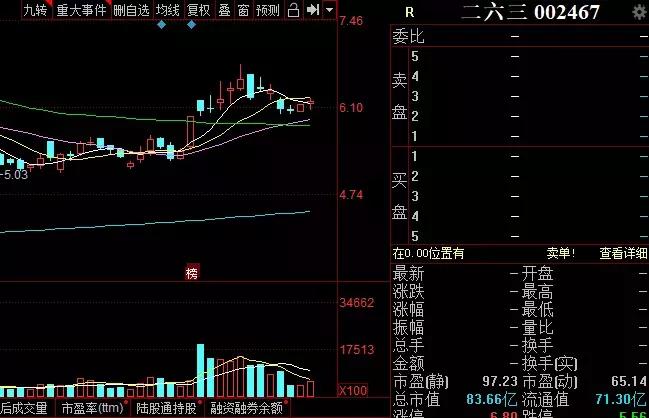
Task: Click blue diamond marker under 均线
Action: [161, 25]
